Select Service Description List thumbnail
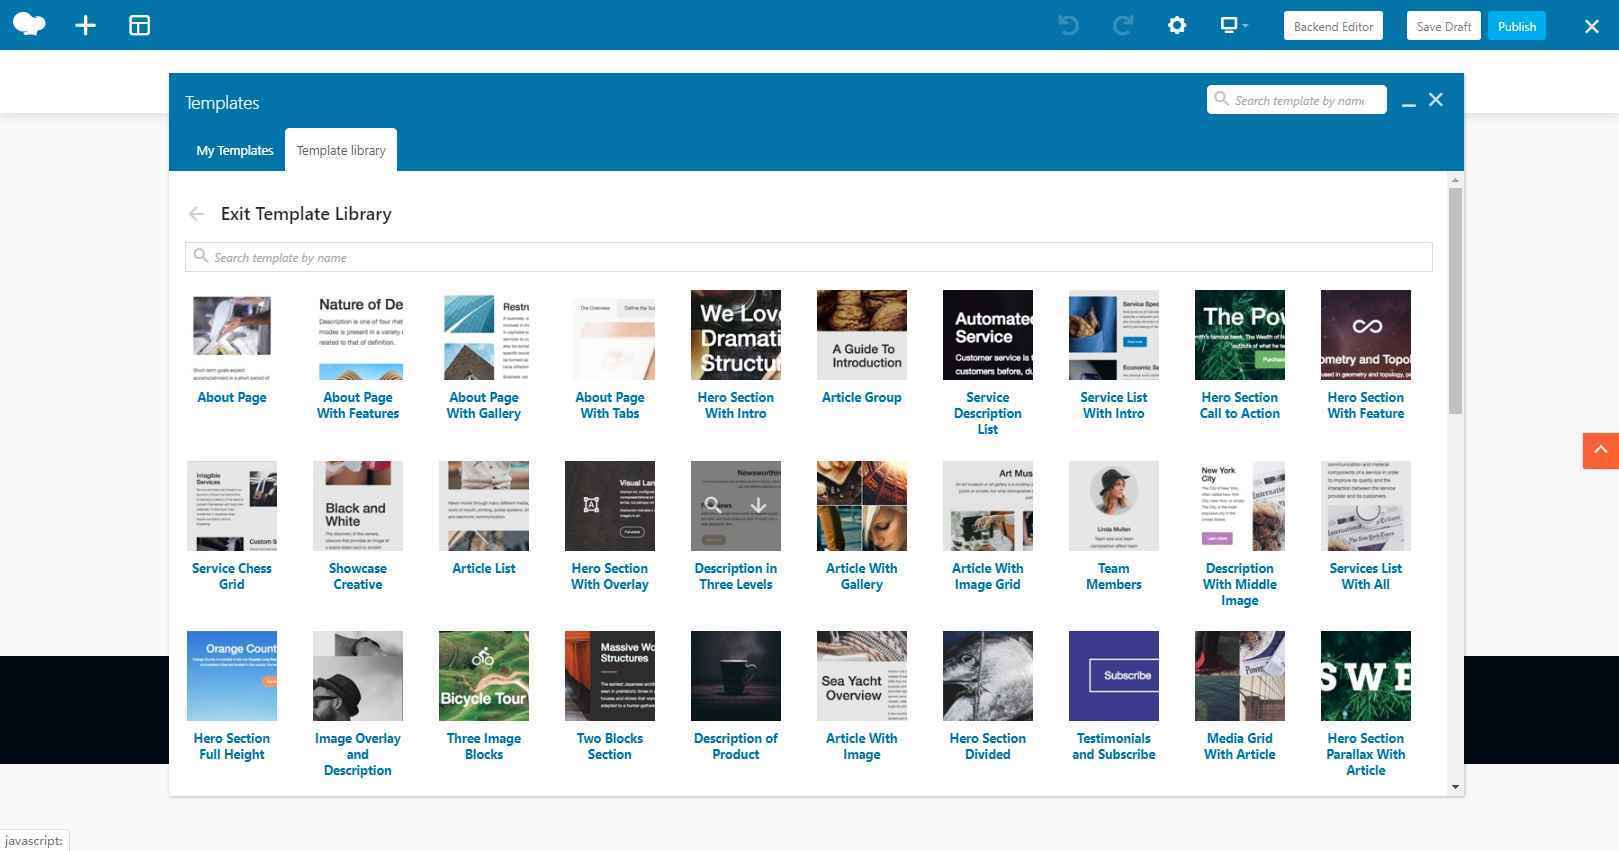The image size is (1619, 851). coord(988,335)
